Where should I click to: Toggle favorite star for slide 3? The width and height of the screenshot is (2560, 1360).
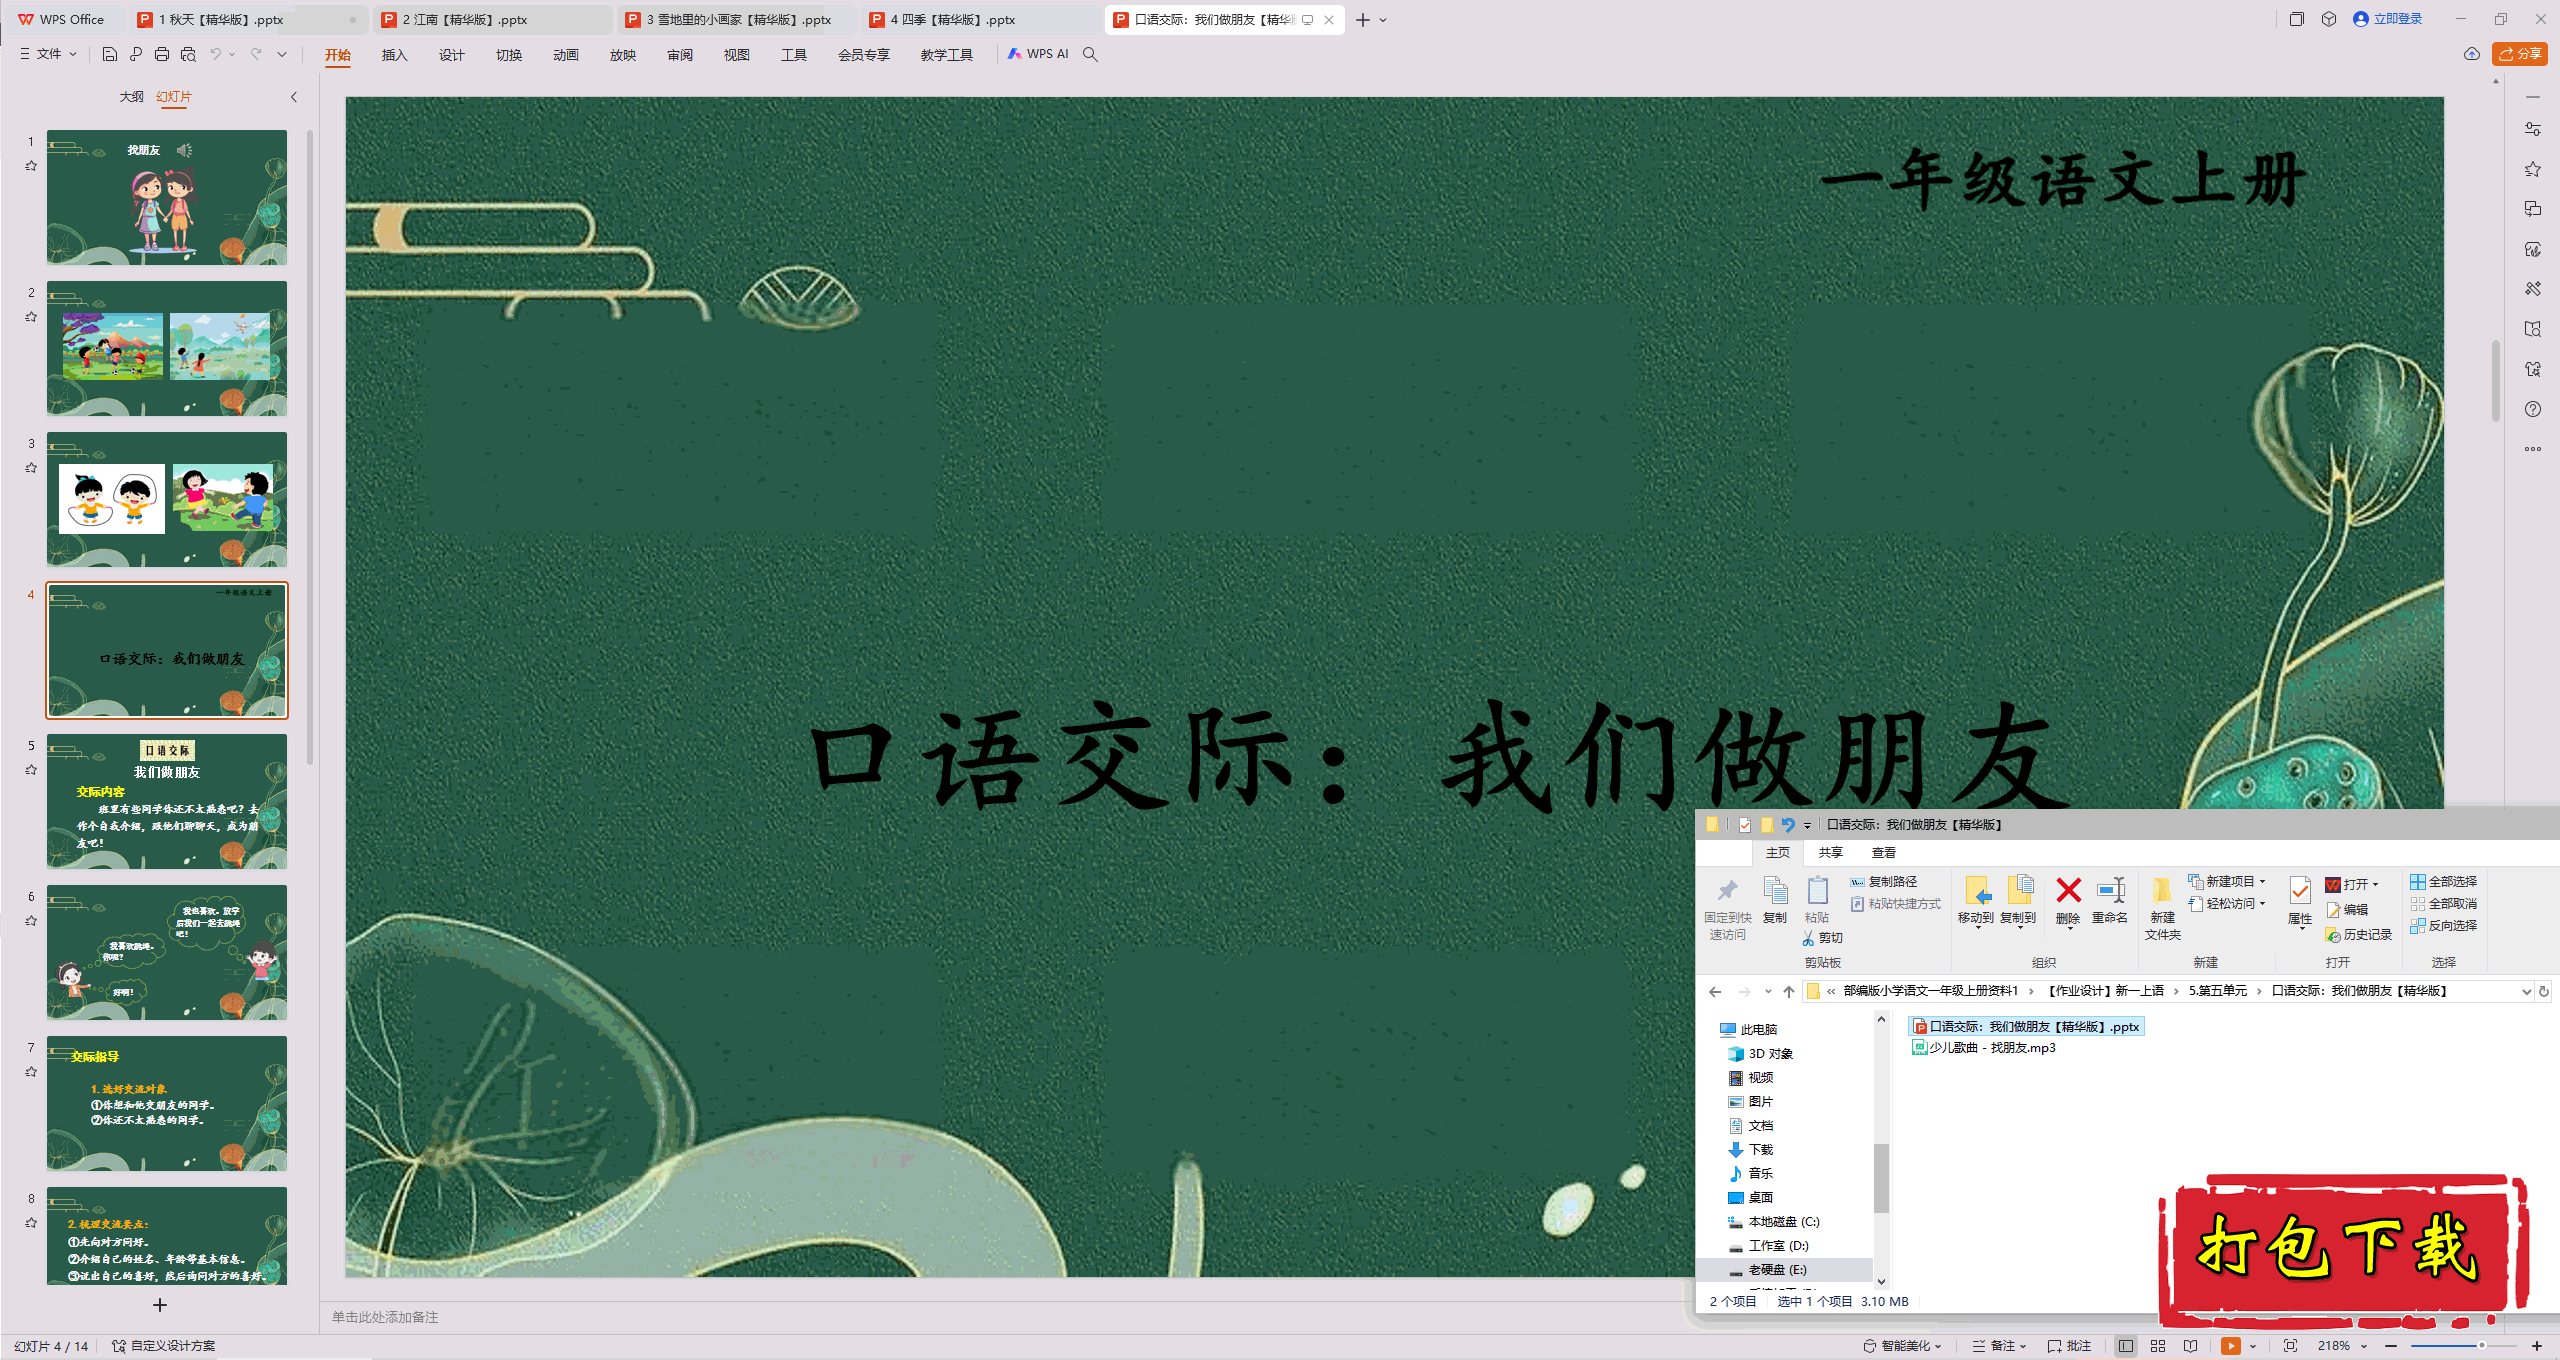coord(31,467)
